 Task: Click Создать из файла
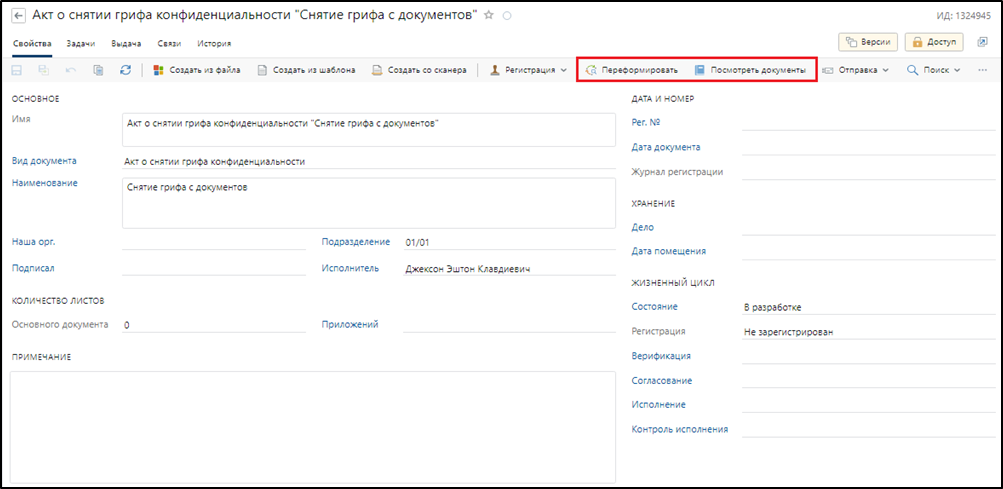pyautogui.click(x=197, y=71)
